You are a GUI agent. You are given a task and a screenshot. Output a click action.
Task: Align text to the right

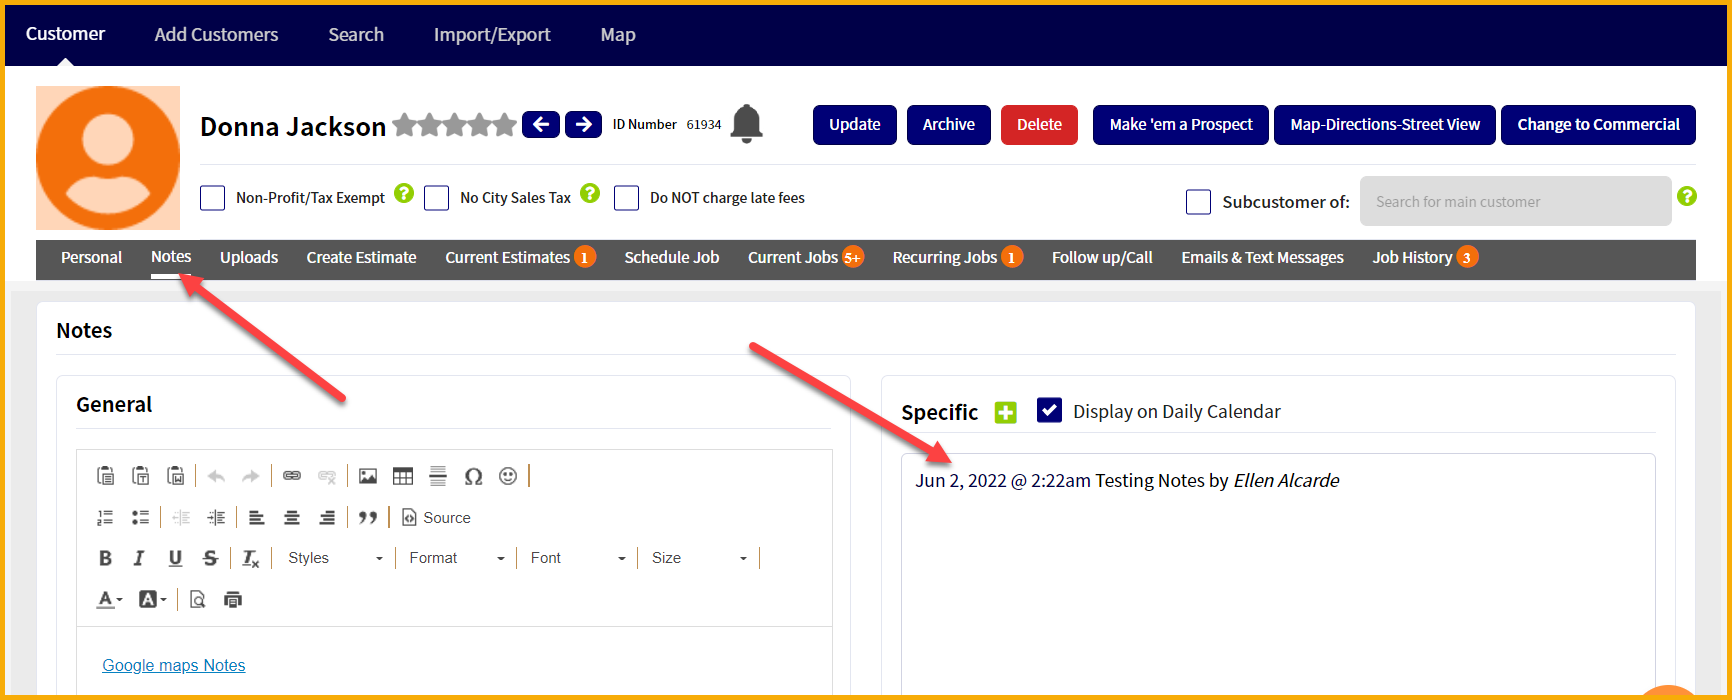coord(327,517)
